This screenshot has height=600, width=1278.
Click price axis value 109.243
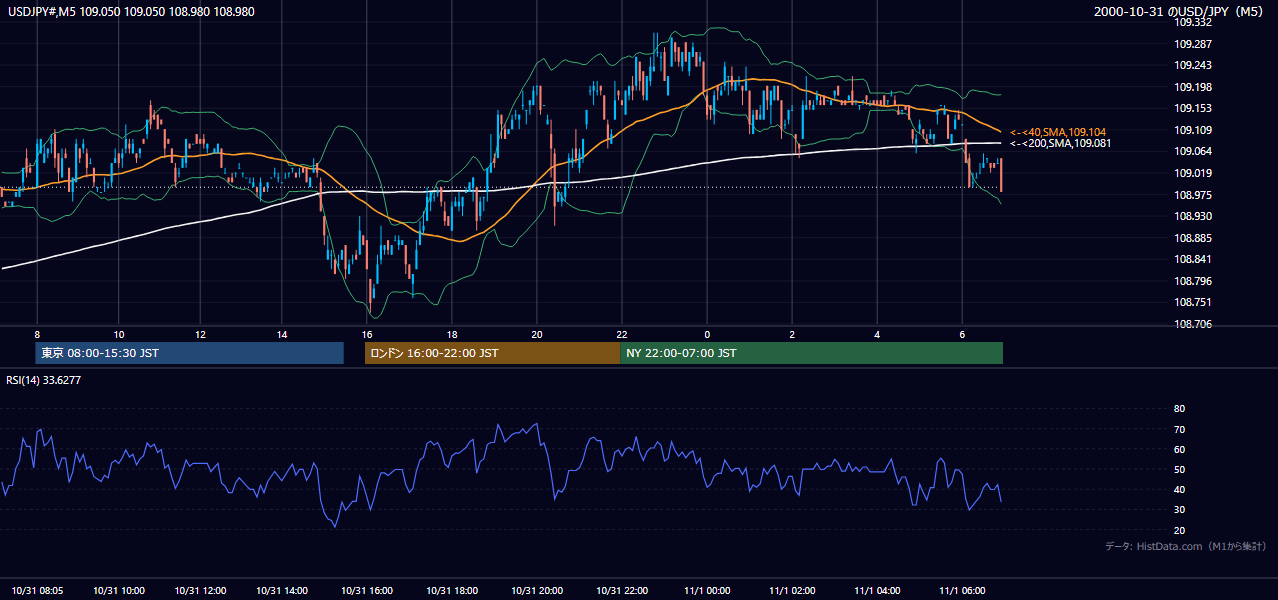(x=1193, y=65)
